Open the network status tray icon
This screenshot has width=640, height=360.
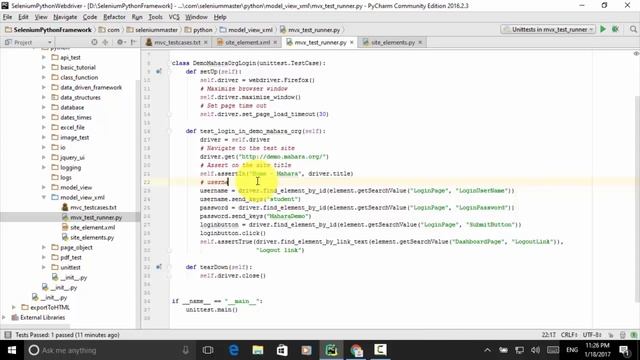(519, 350)
